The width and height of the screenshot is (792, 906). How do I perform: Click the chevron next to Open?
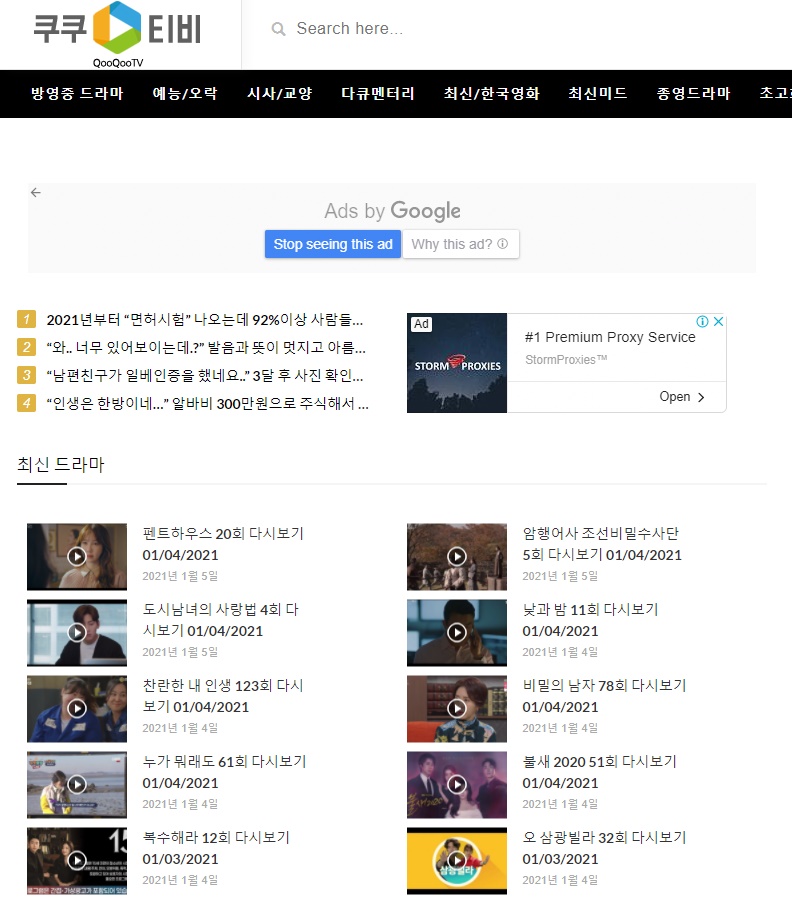pyautogui.click(x=701, y=398)
